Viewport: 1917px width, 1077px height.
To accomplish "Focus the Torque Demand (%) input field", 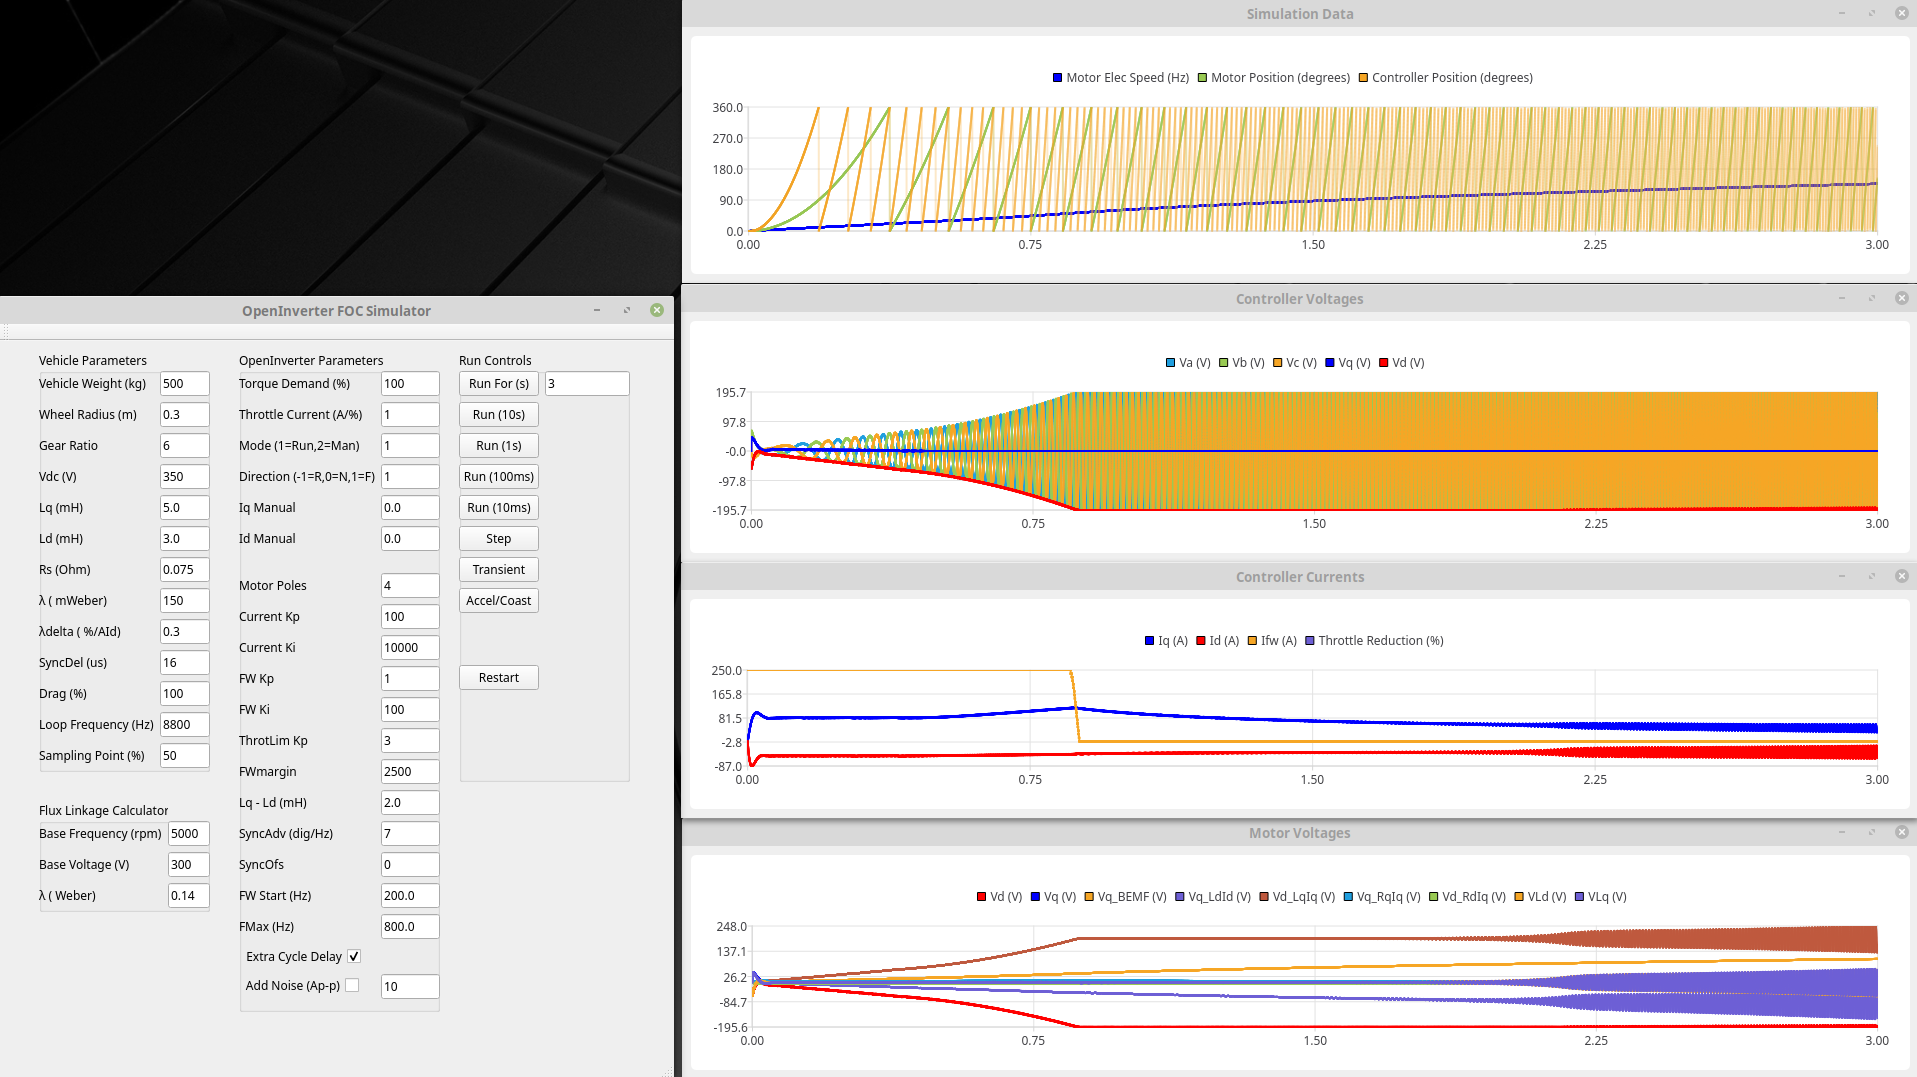I will pos(409,383).
